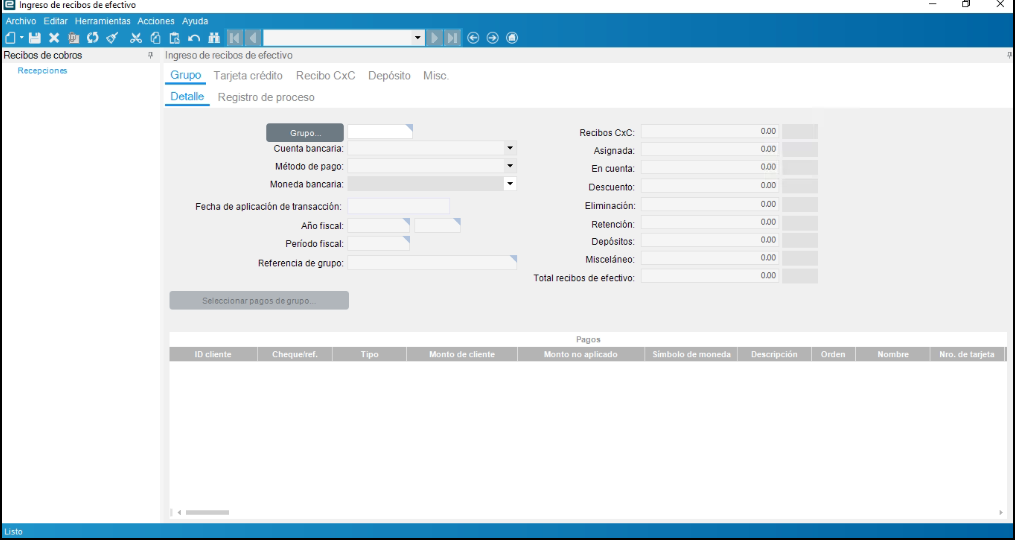1015x540 pixels.
Task: Click the Pagos grid horizontal scrollbar thumb
Action: pyautogui.click(x=207, y=512)
